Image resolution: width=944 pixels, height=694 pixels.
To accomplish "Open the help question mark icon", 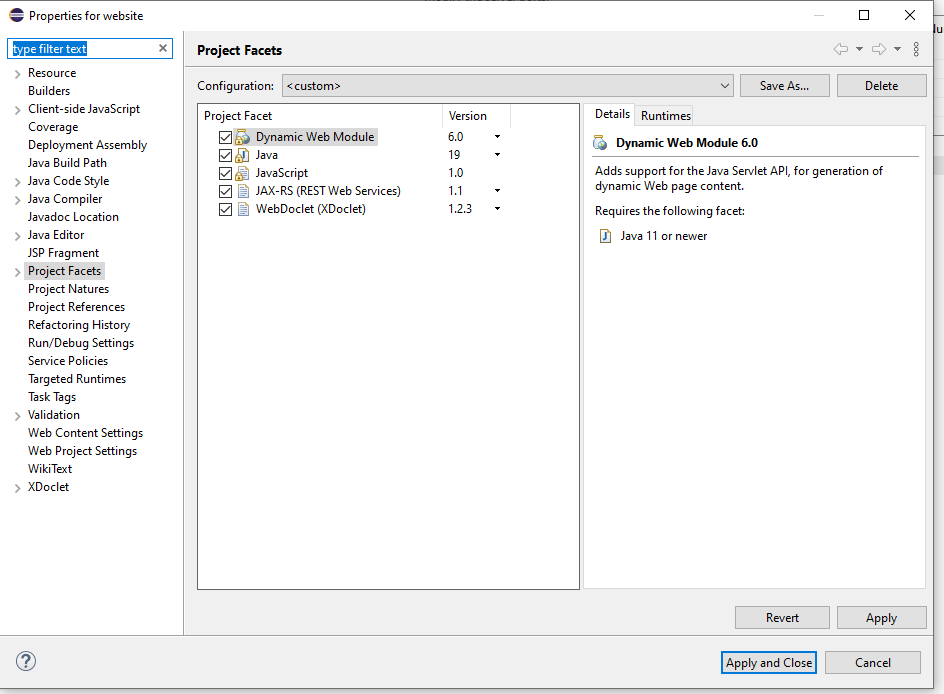I will (x=26, y=661).
